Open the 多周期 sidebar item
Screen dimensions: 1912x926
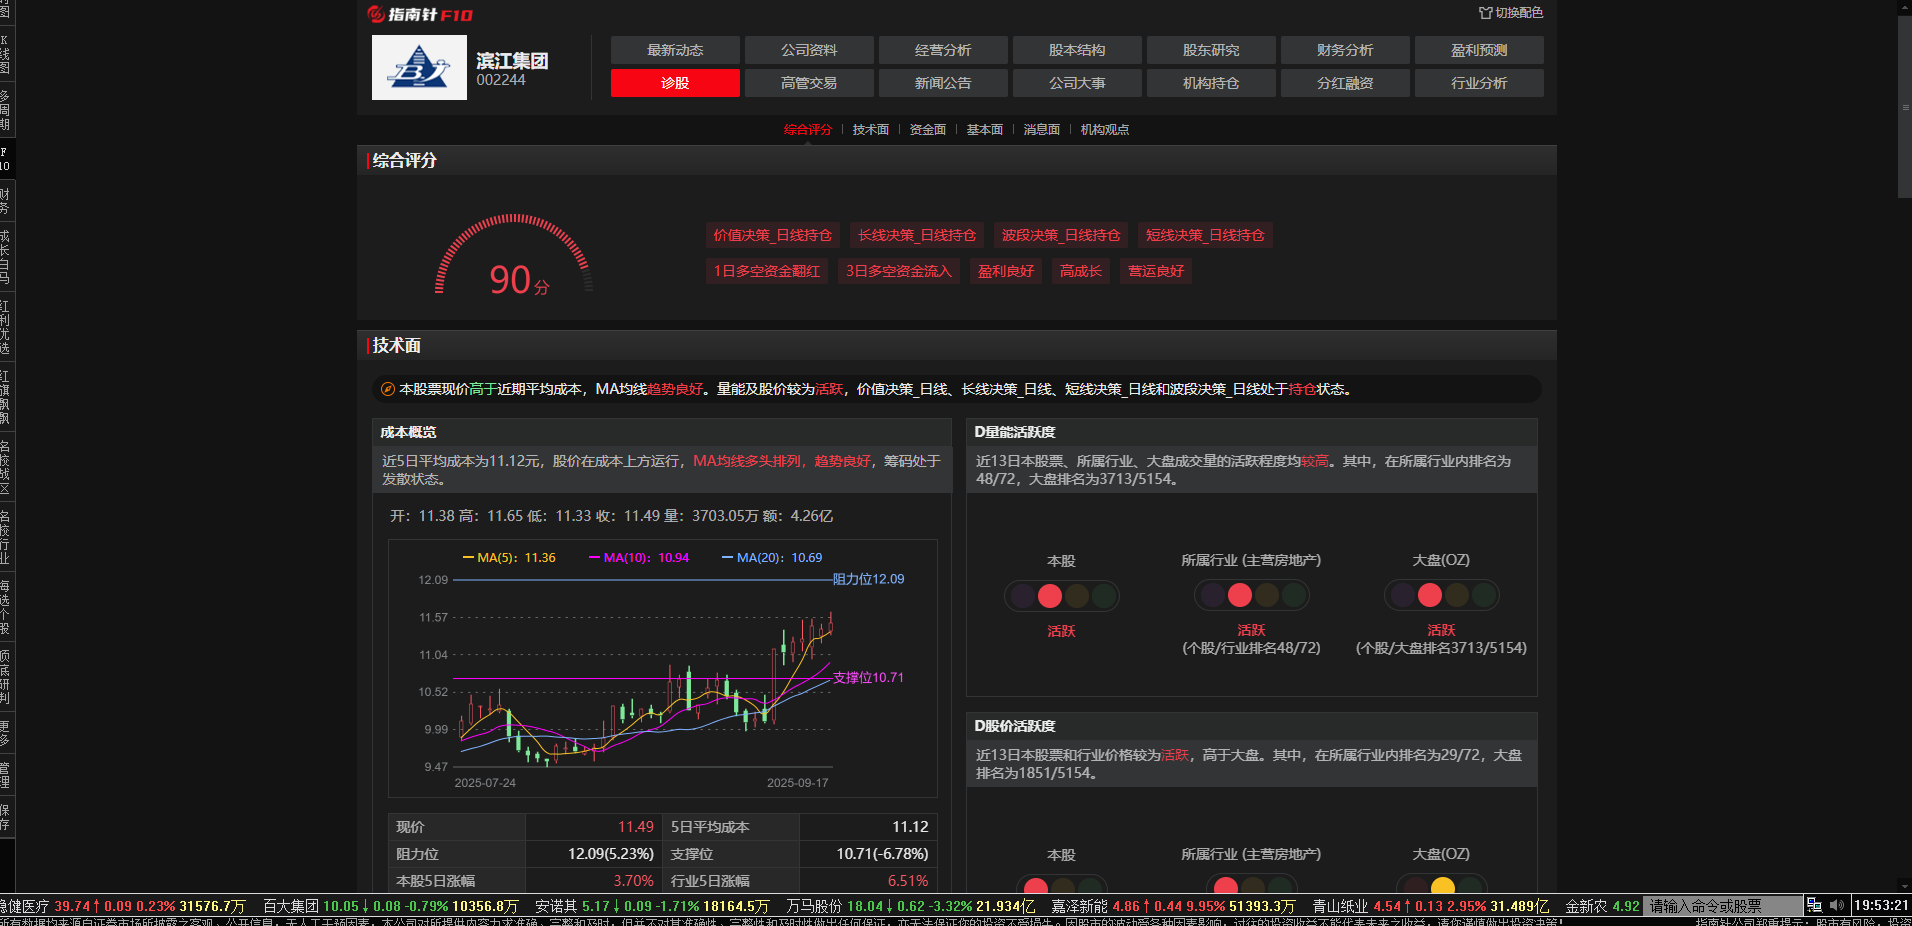point(5,110)
